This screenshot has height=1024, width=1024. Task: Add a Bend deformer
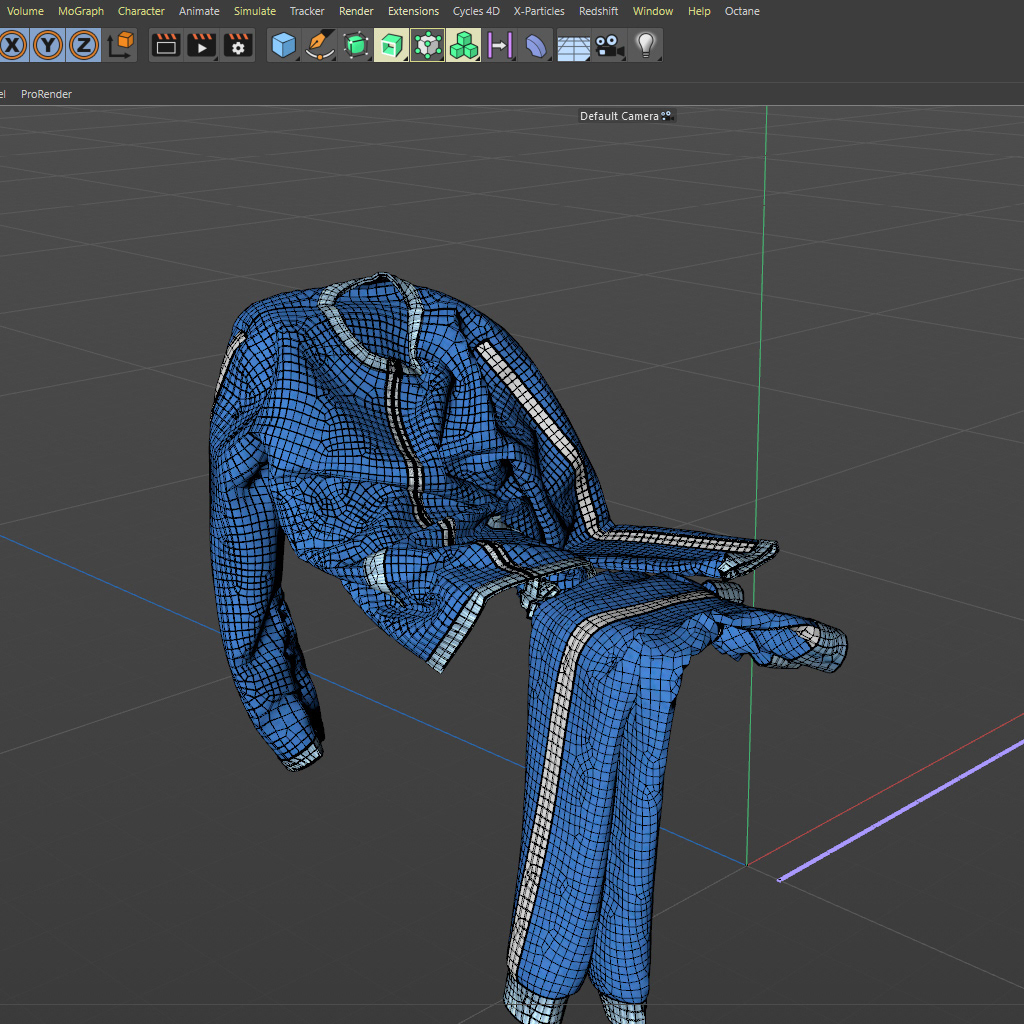tap(536, 45)
